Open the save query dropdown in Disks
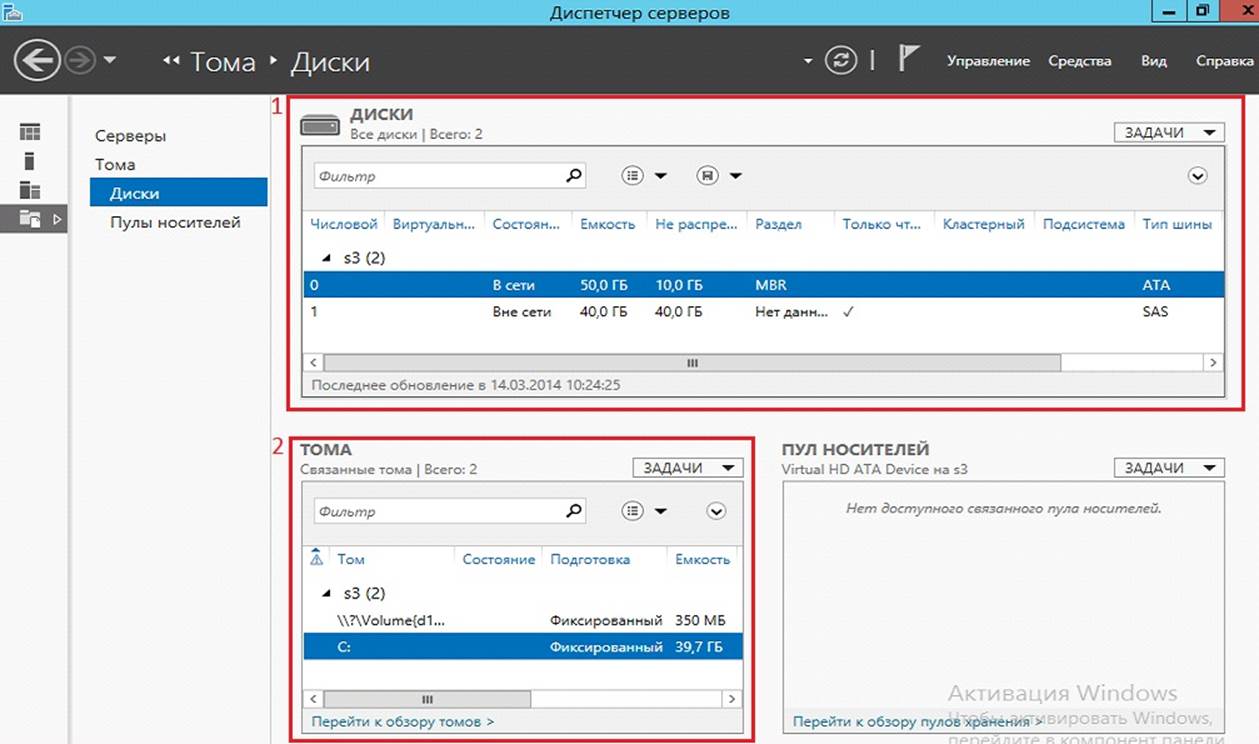Screen dimensions: 1259x744 (719, 176)
